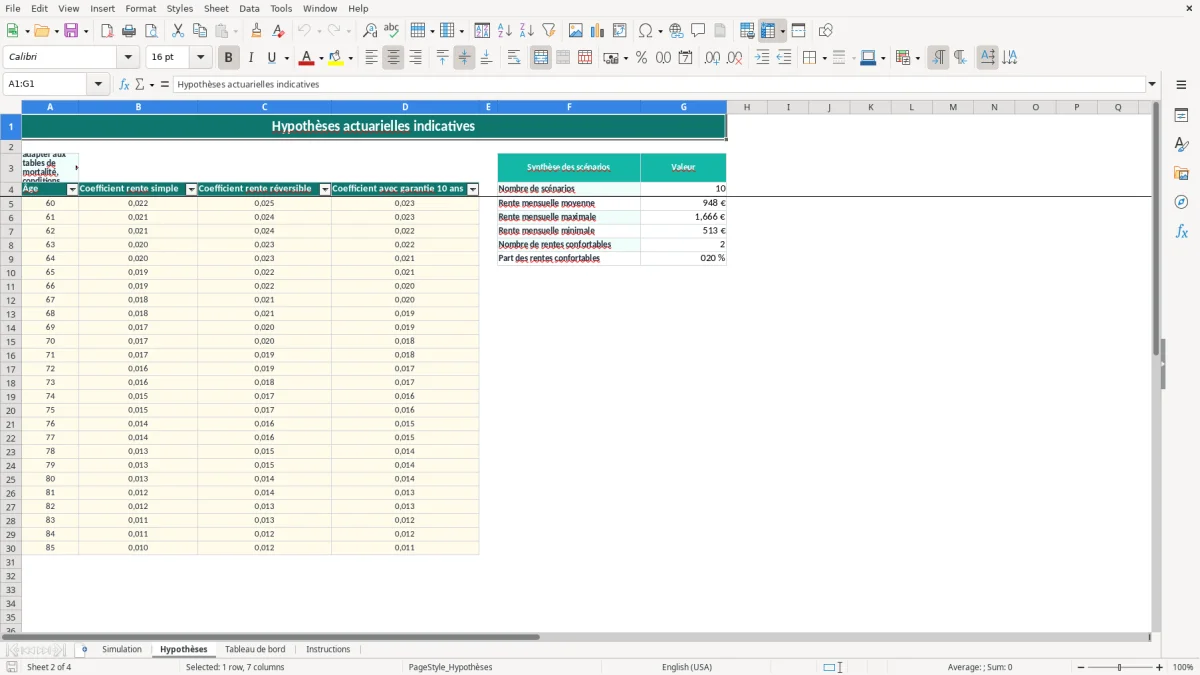Cut the selected cells
This screenshot has width=1200, height=675.
[178, 31]
